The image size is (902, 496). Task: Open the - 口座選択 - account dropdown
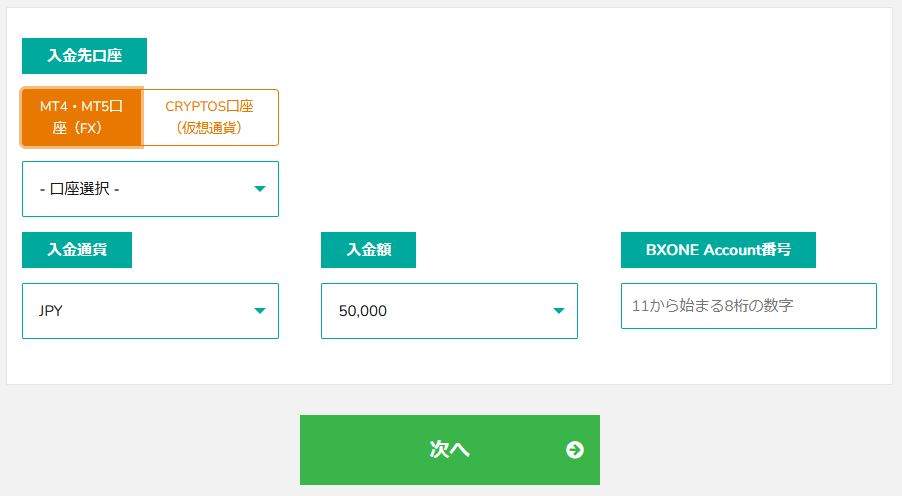150,189
